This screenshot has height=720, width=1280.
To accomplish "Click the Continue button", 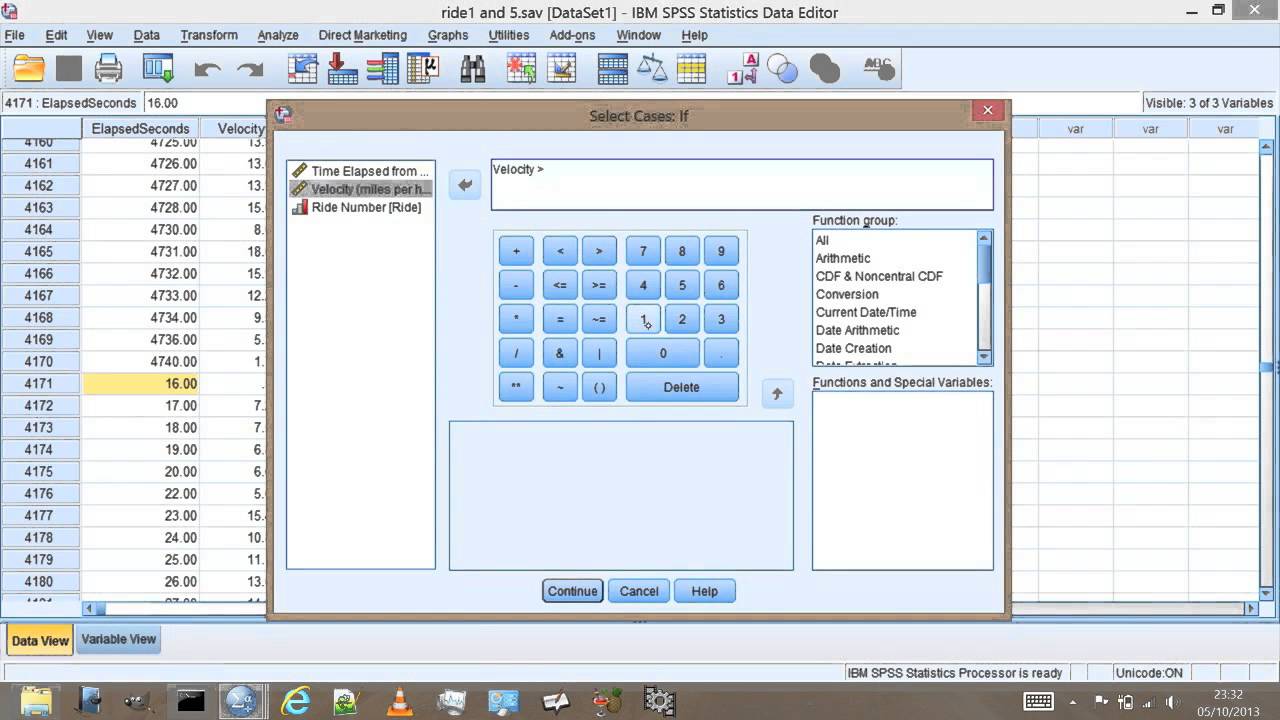I will click(x=572, y=591).
